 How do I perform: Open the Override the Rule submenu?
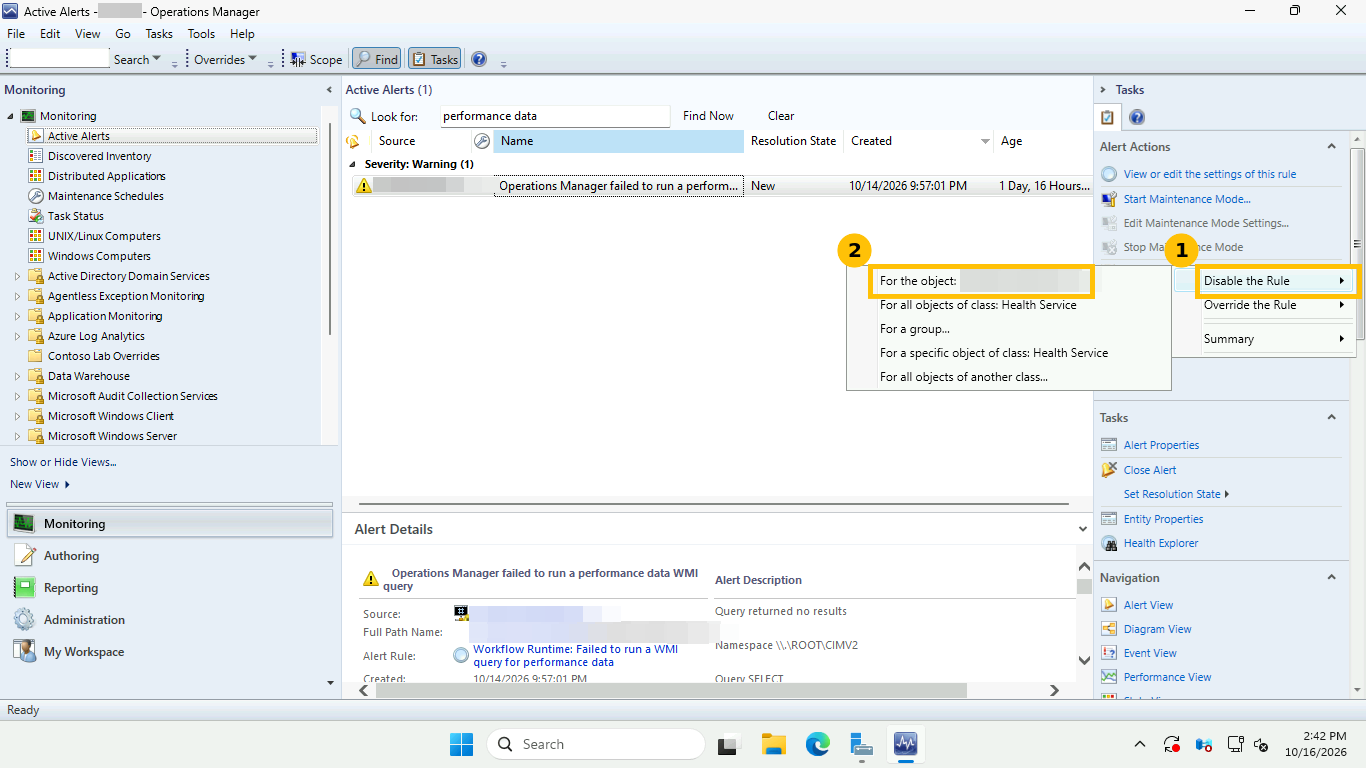(1275, 305)
